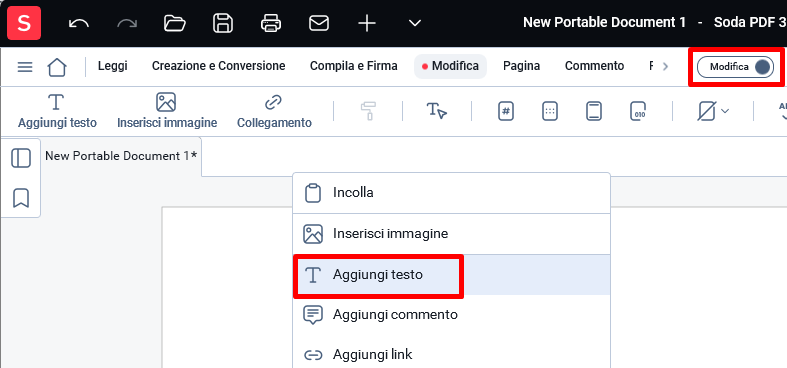Open the Commento tab
Screen dimensions: 787x368
[x=594, y=66]
